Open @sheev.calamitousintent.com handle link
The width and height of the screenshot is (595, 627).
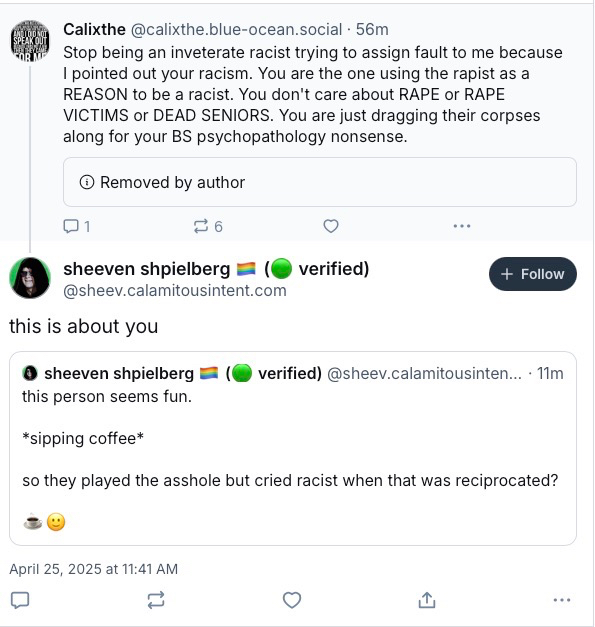pos(175,291)
